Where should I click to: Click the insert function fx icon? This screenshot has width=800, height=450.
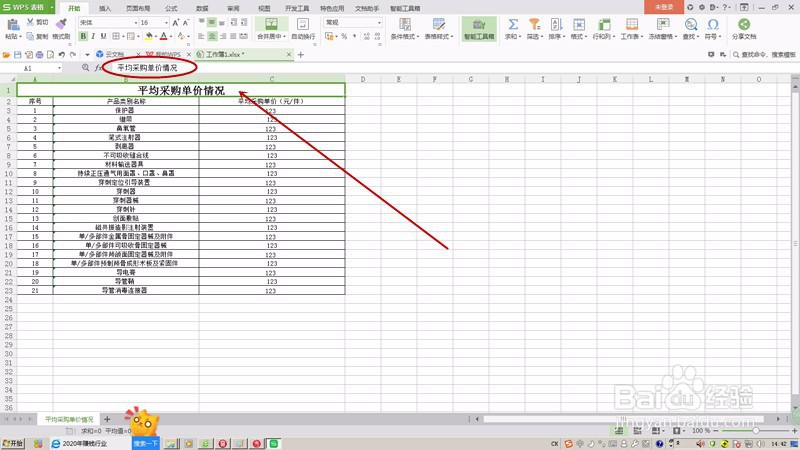[98, 67]
